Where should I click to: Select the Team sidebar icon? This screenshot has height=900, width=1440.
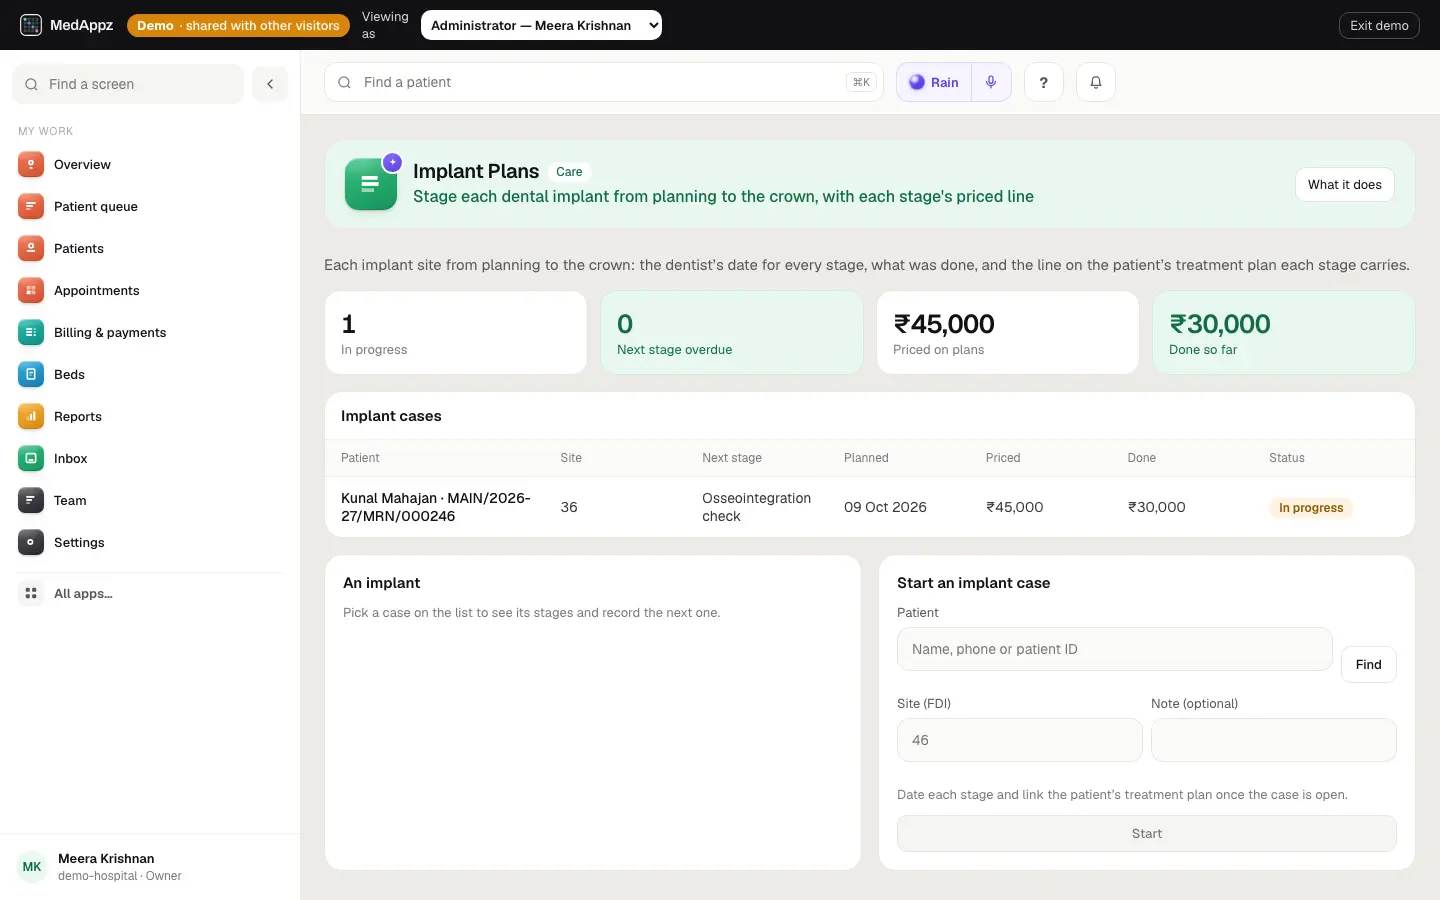31,501
